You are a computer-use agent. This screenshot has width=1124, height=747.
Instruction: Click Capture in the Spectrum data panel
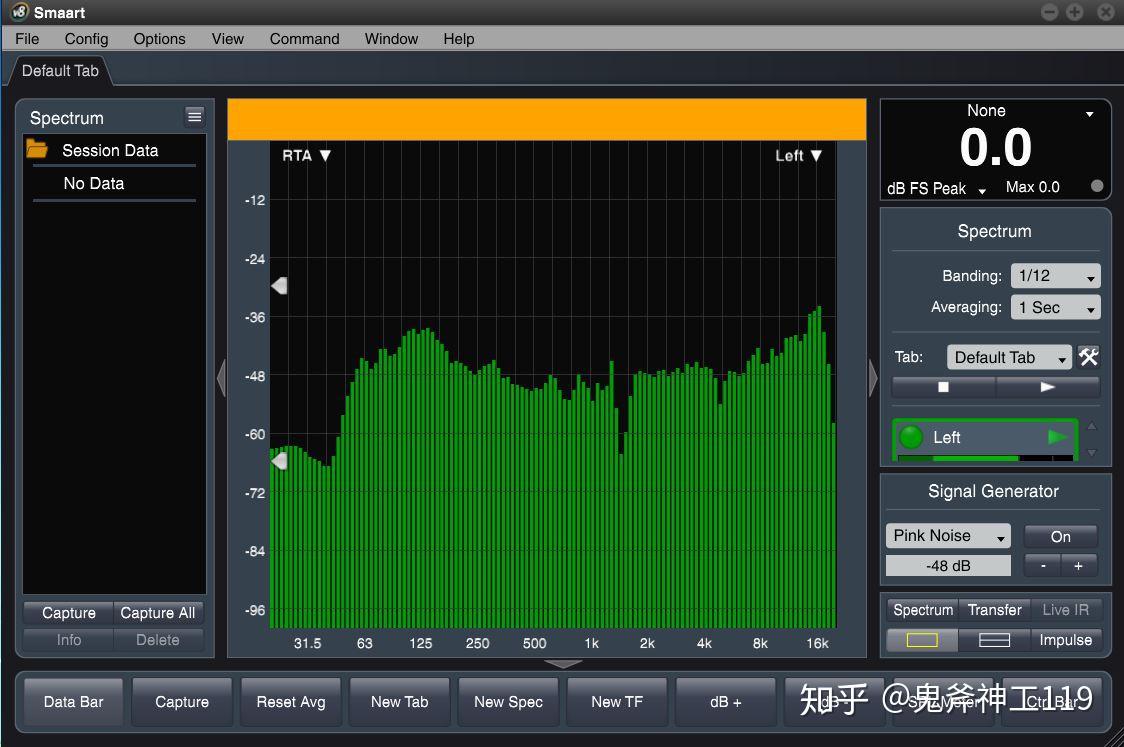tap(69, 613)
